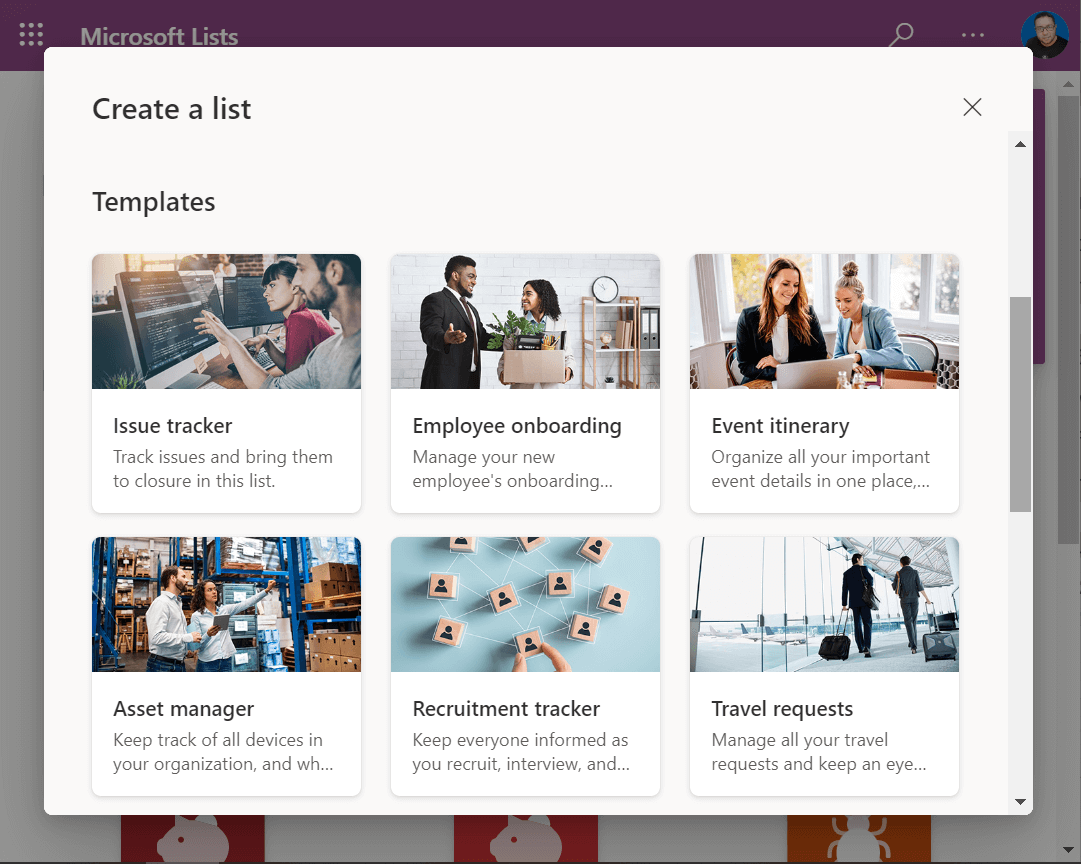Open the Search magnifier in the header
This screenshot has height=864, width=1081.
[x=899, y=34]
